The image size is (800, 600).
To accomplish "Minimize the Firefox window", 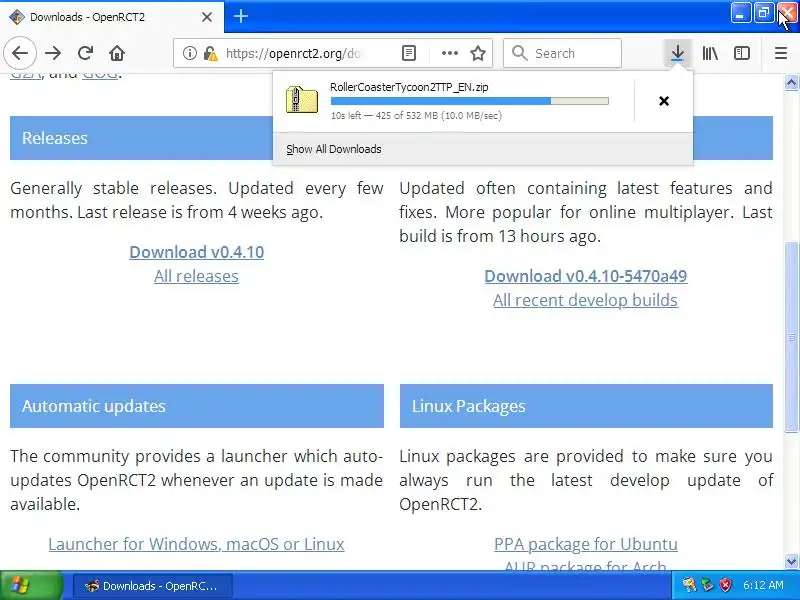I will pyautogui.click(x=741, y=13).
